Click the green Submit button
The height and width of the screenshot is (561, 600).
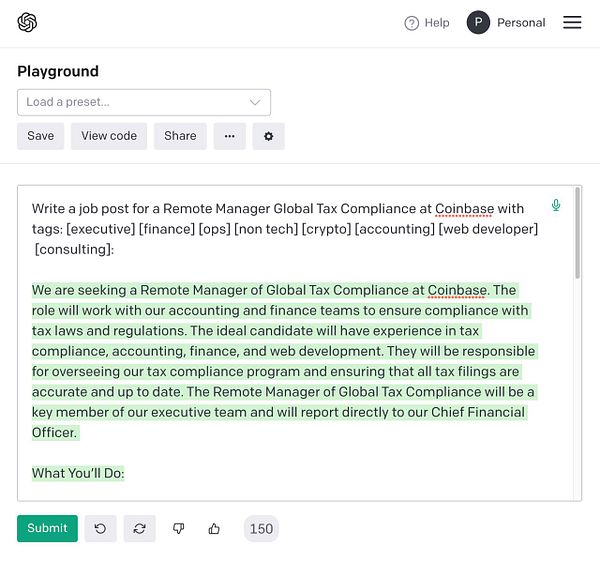[x=47, y=528]
